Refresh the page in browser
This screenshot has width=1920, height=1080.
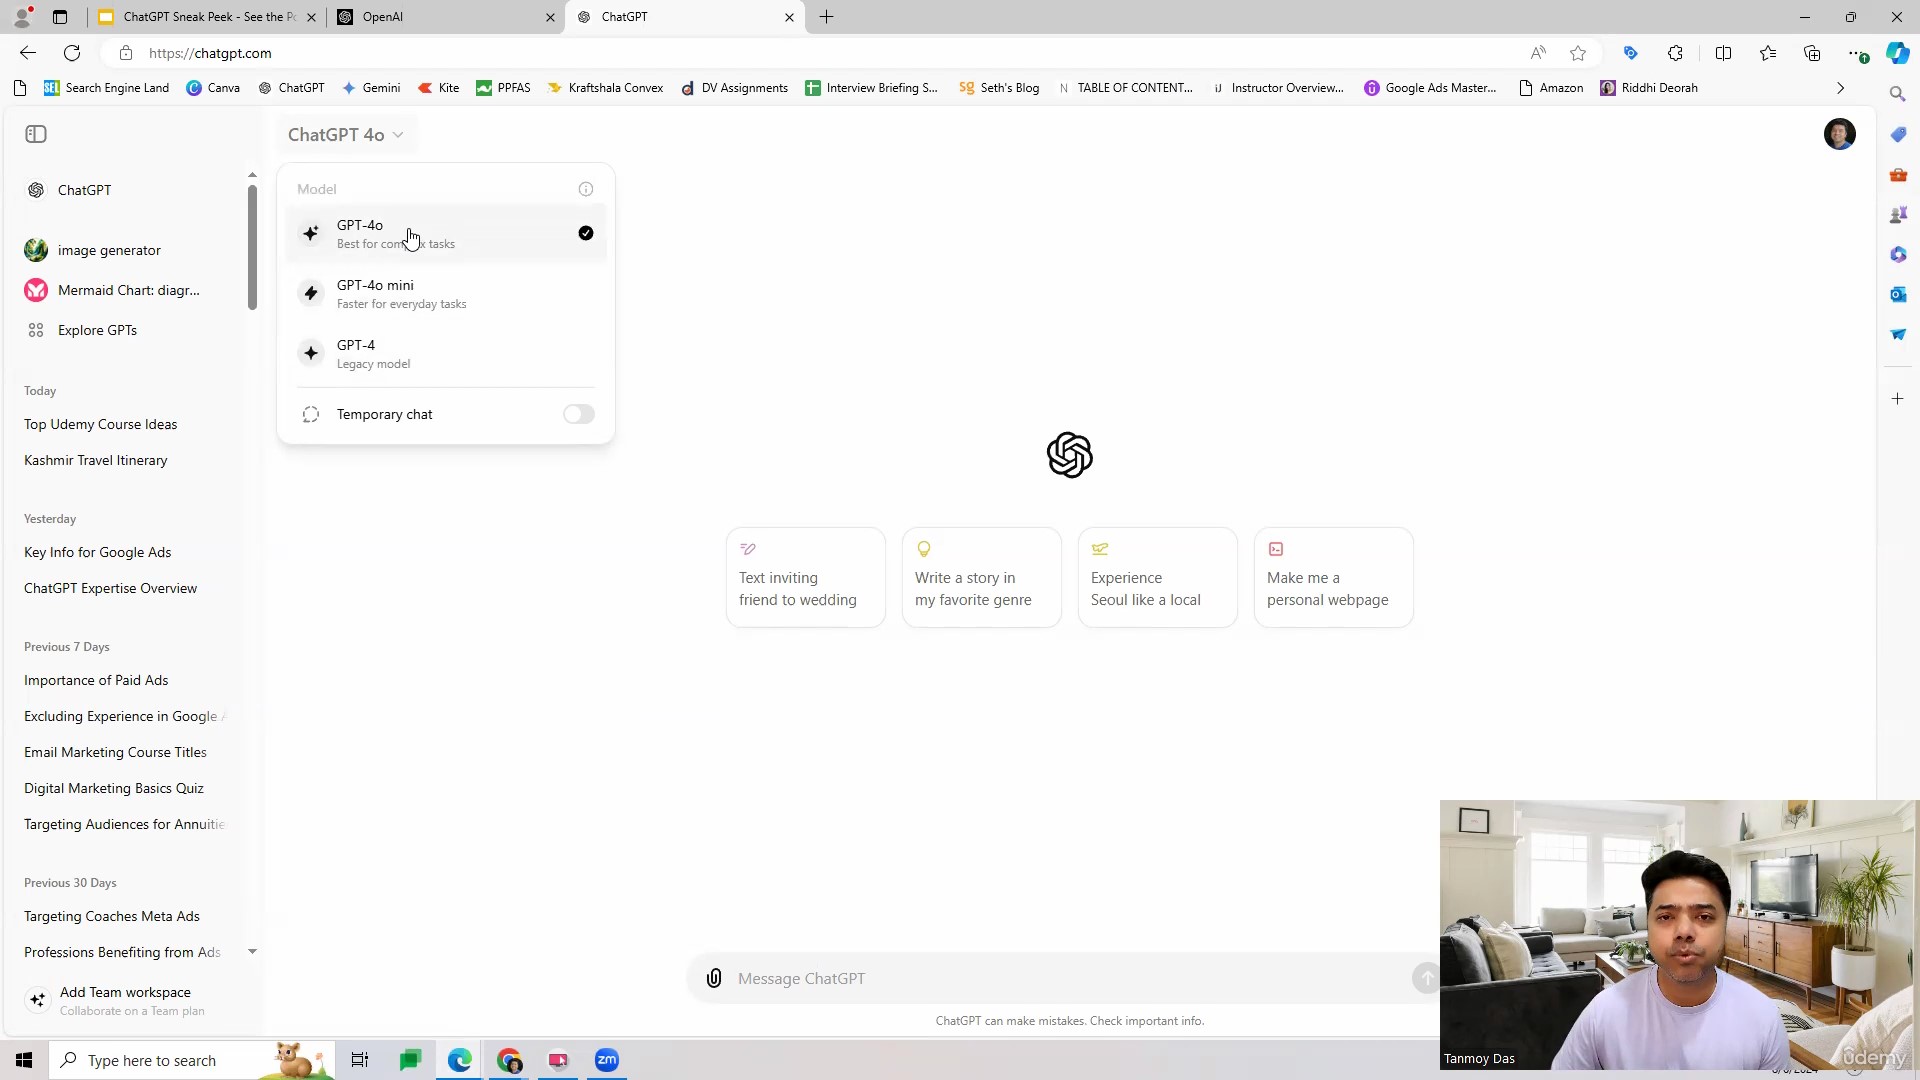click(72, 53)
